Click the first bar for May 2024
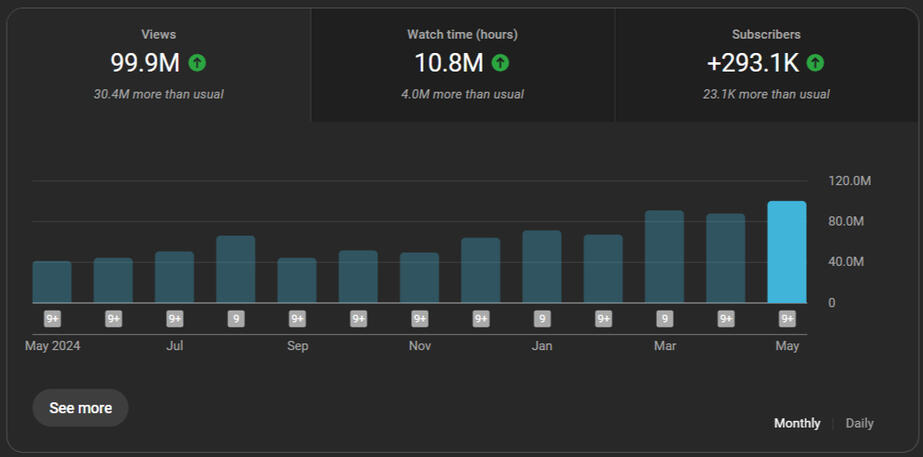Viewport: 923px width, 457px height. (x=52, y=282)
